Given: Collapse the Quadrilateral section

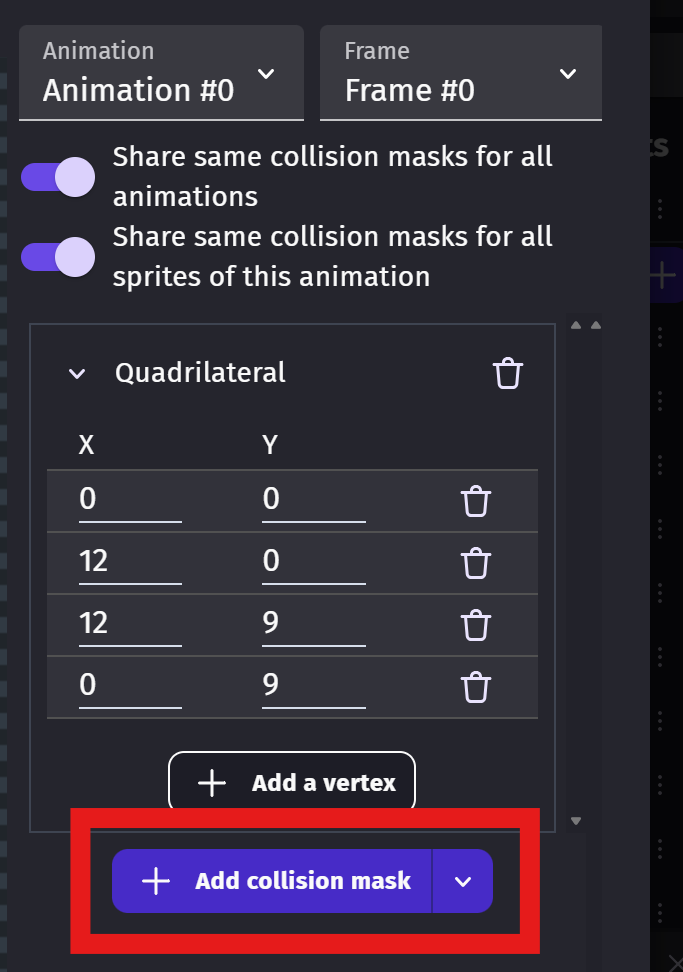Looking at the screenshot, I should 77,374.
